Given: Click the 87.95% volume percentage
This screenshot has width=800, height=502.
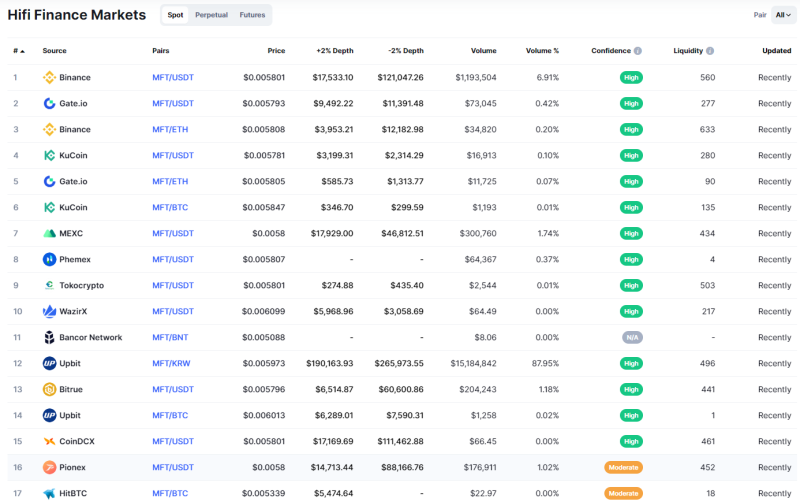Looking at the screenshot, I should coord(545,363).
